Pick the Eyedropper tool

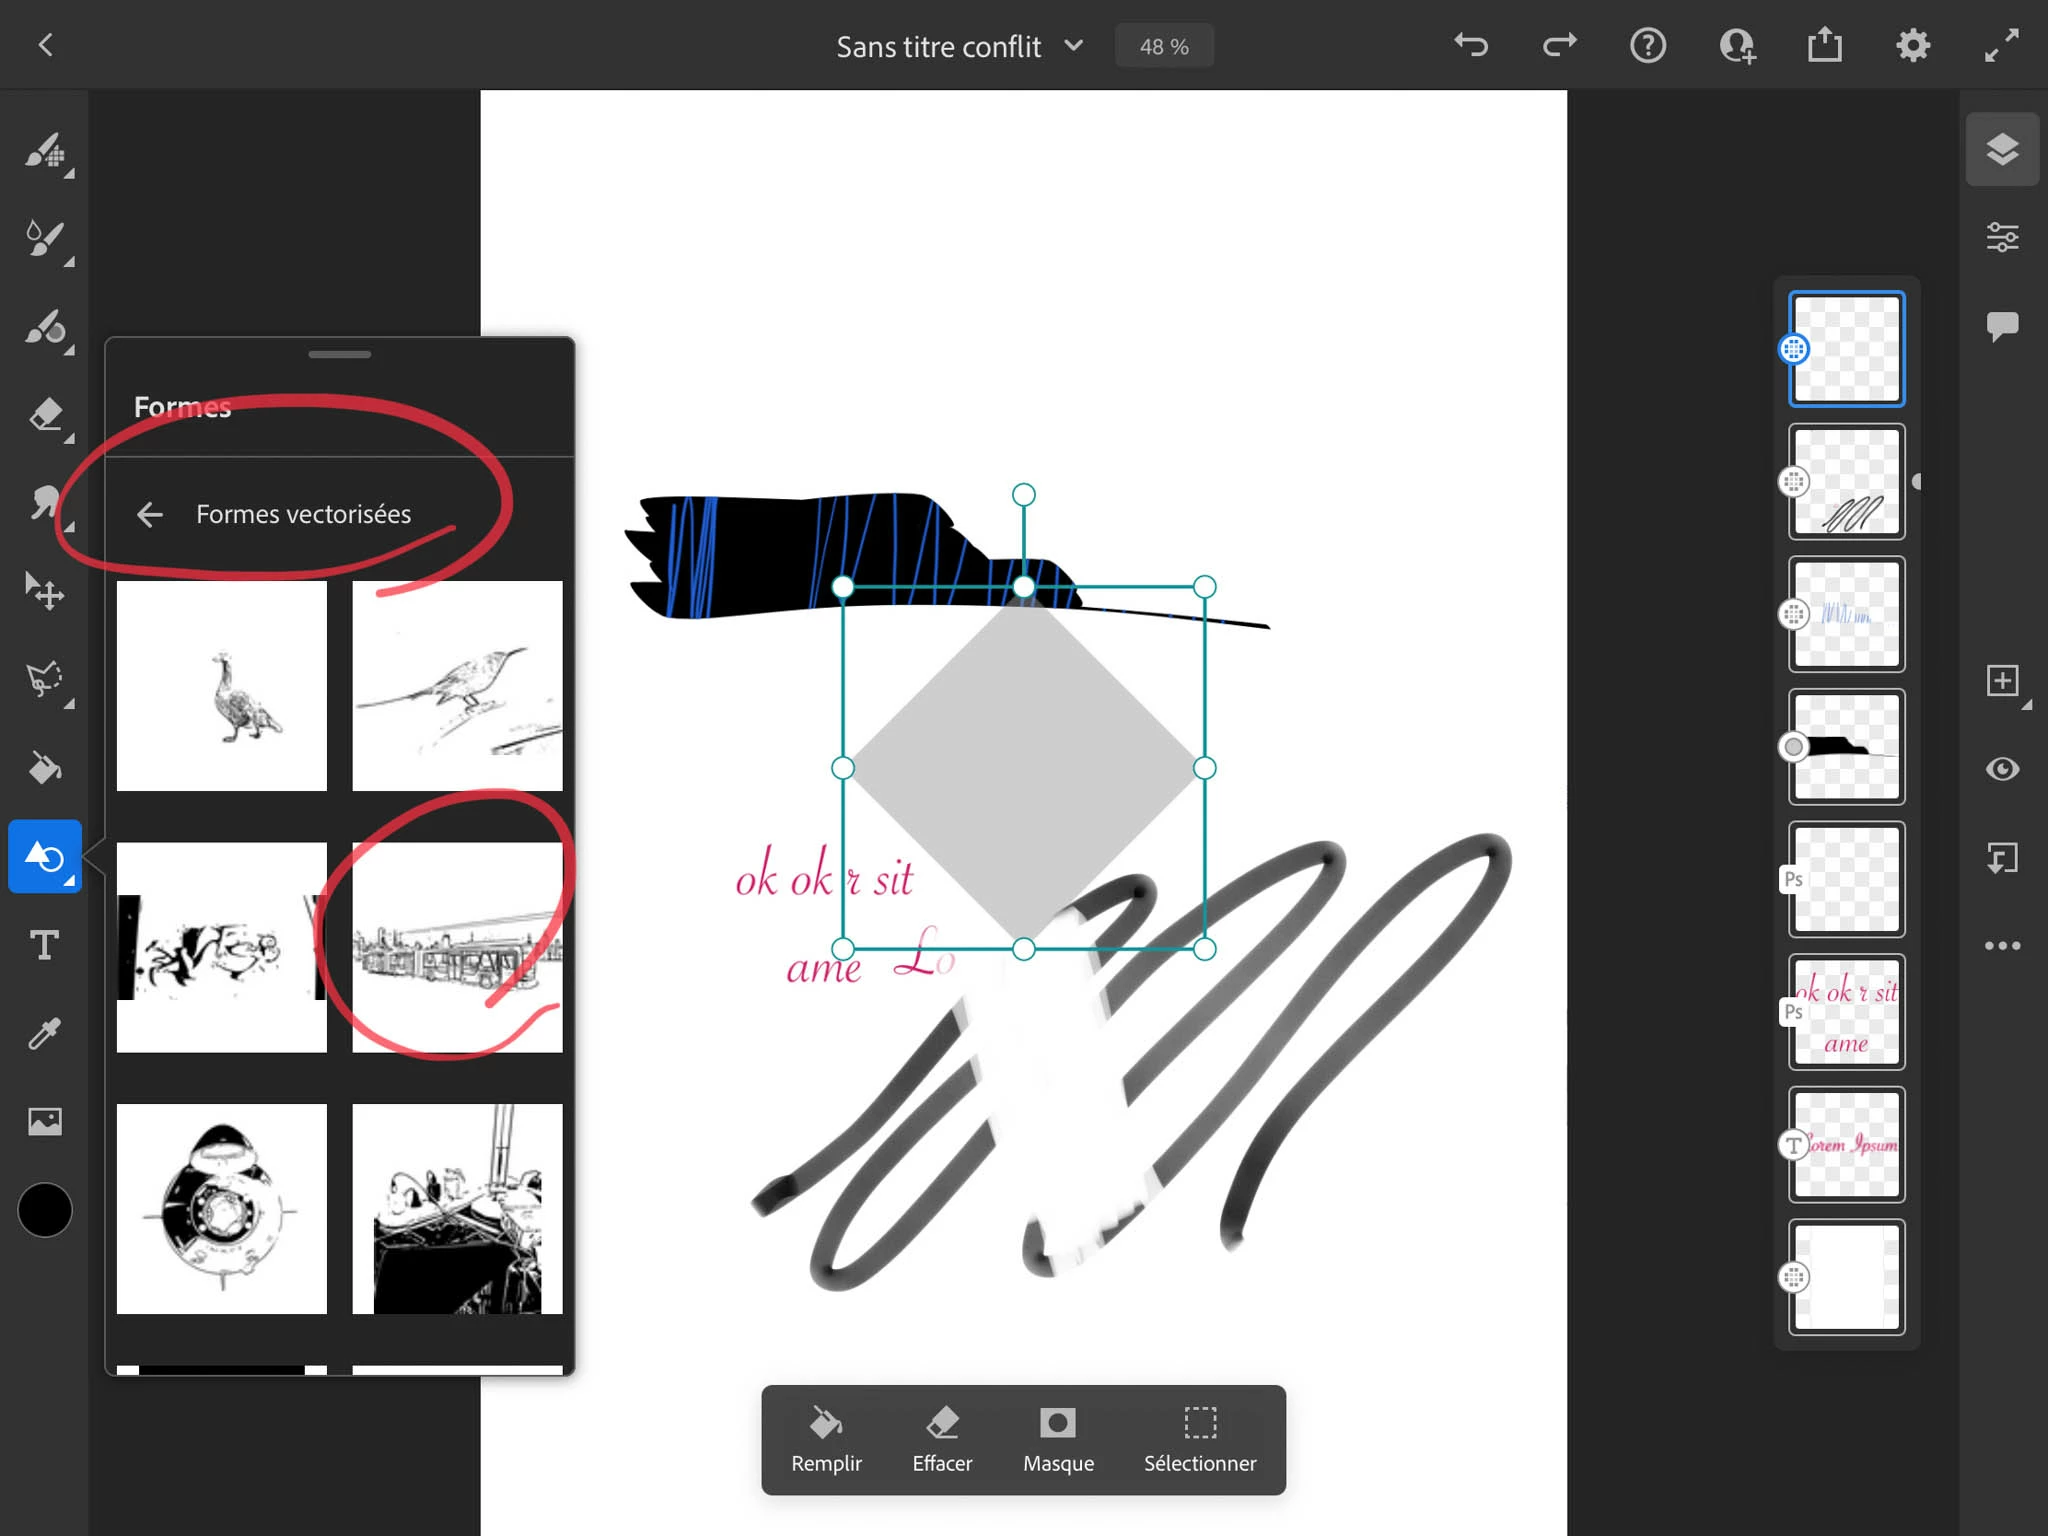(x=45, y=1033)
